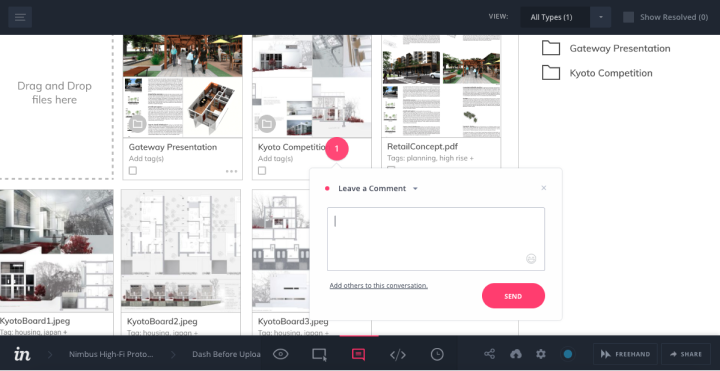This screenshot has width=720, height=371.
Task: Activate the Comment mode icon
Action: tap(359, 354)
